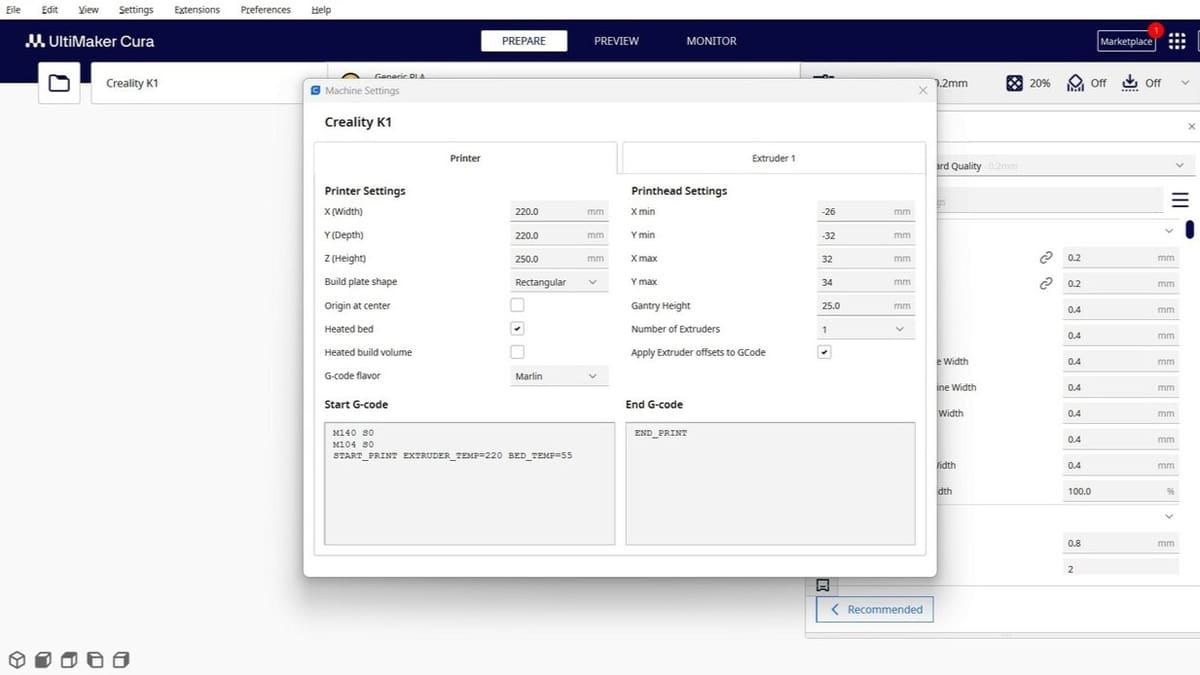Open the G-code flavor dropdown
This screenshot has width=1200, height=675.
point(558,376)
